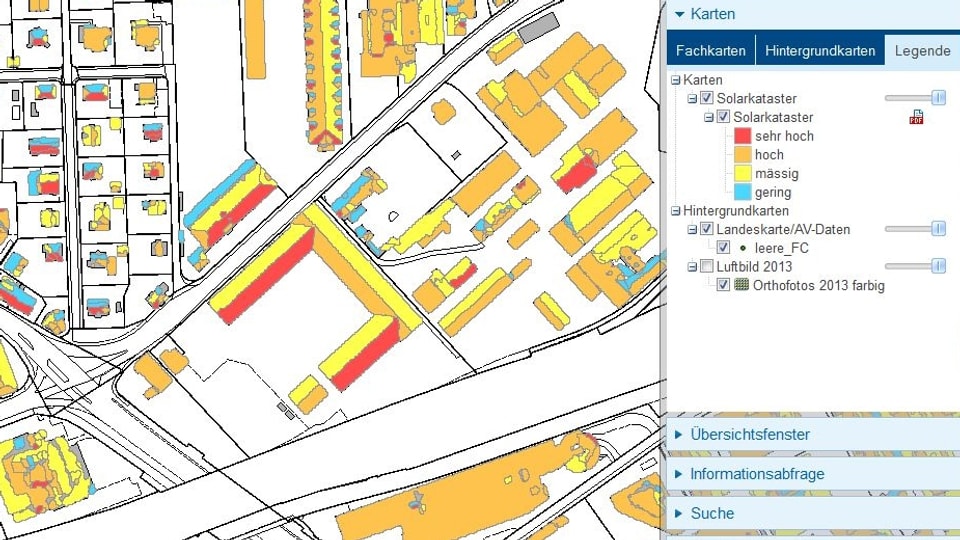Select the 'gering' legend label
This screenshot has height=540, width=960.
point(773,192)
